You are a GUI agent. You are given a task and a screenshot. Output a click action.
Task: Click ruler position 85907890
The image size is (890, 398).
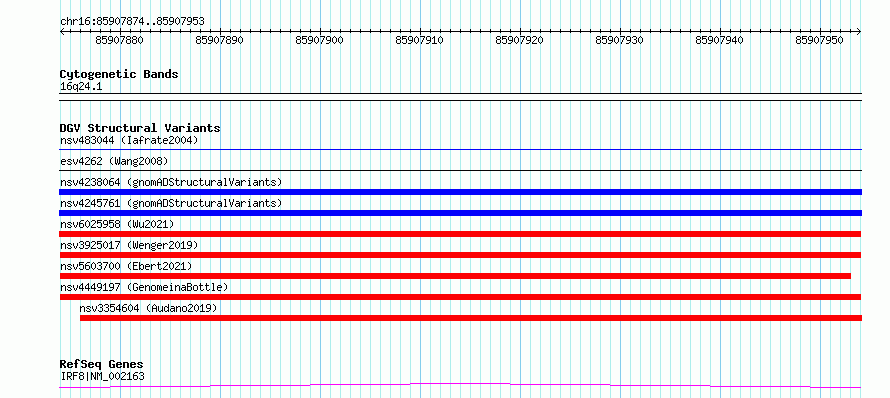220,40
